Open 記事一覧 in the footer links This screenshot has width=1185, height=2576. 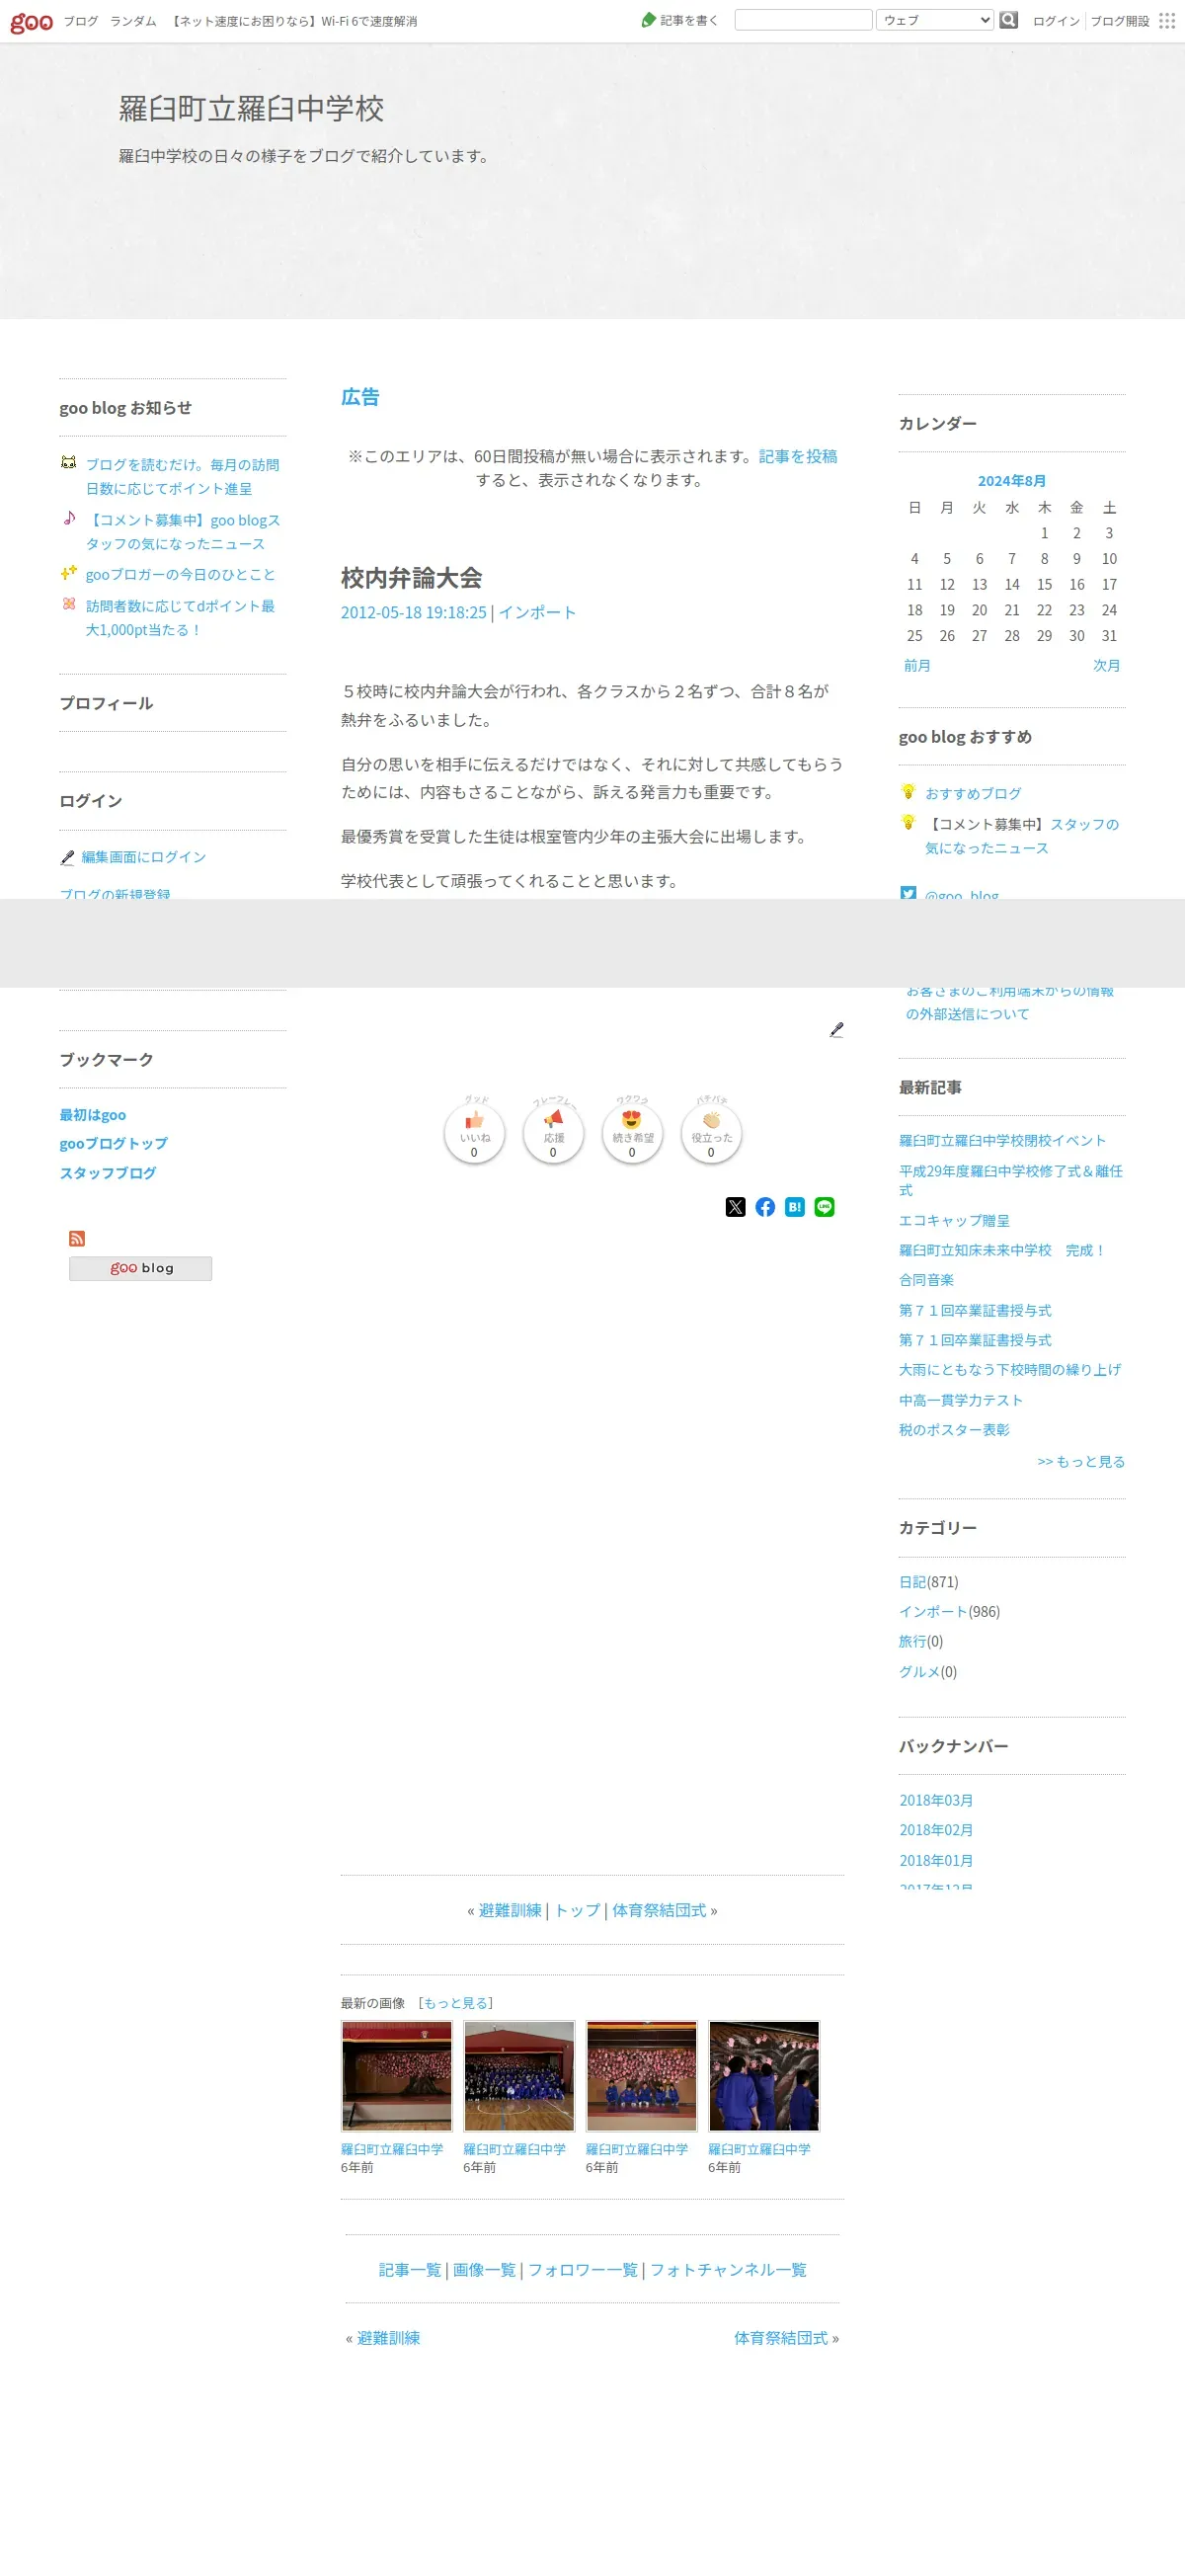410,2270
